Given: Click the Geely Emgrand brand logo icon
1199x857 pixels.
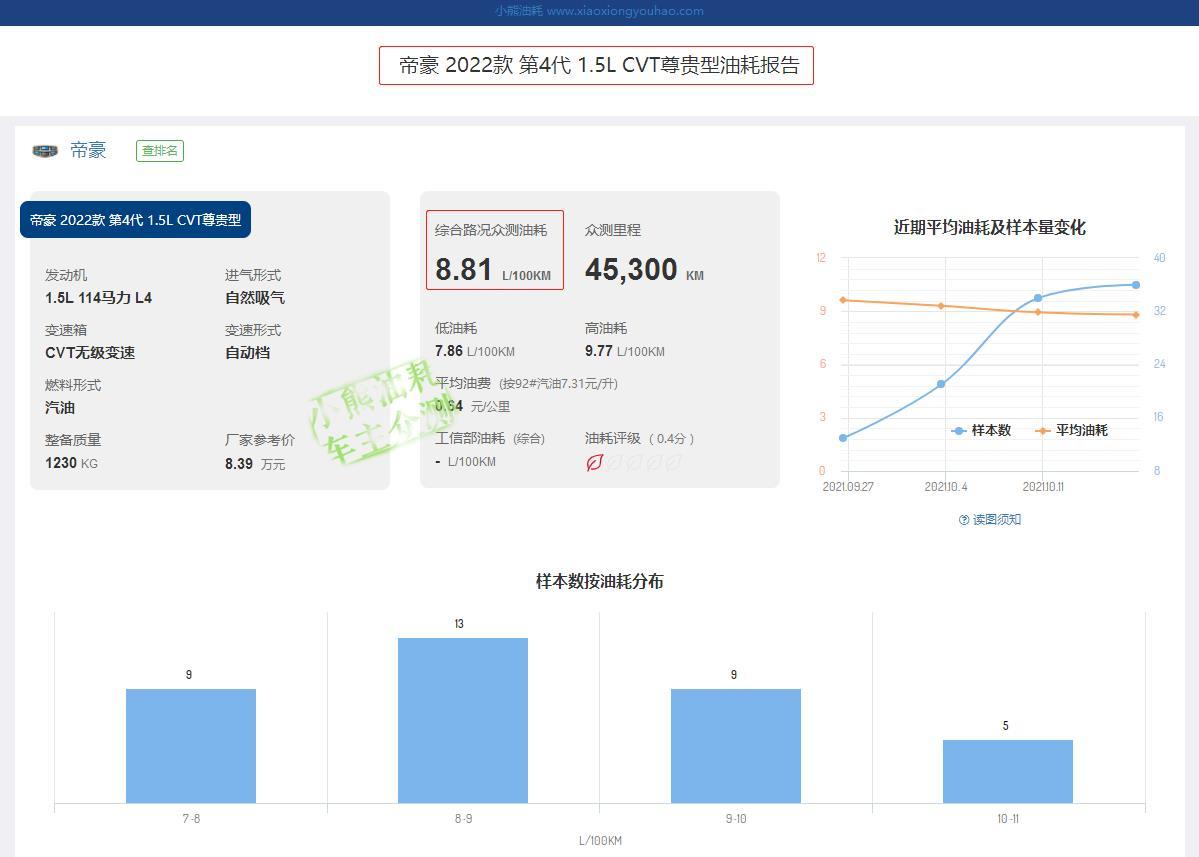Looking at the screenshot, I should pos(45,151).
